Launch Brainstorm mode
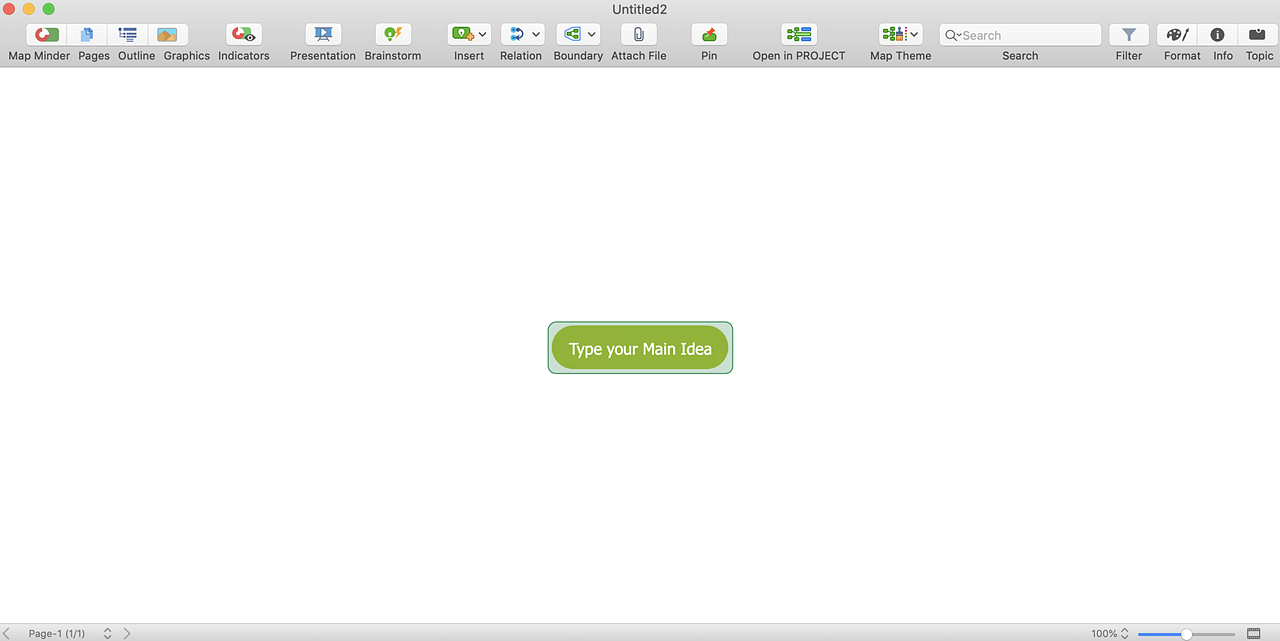Screen dimensions: 1280x641 click(393, 35)
